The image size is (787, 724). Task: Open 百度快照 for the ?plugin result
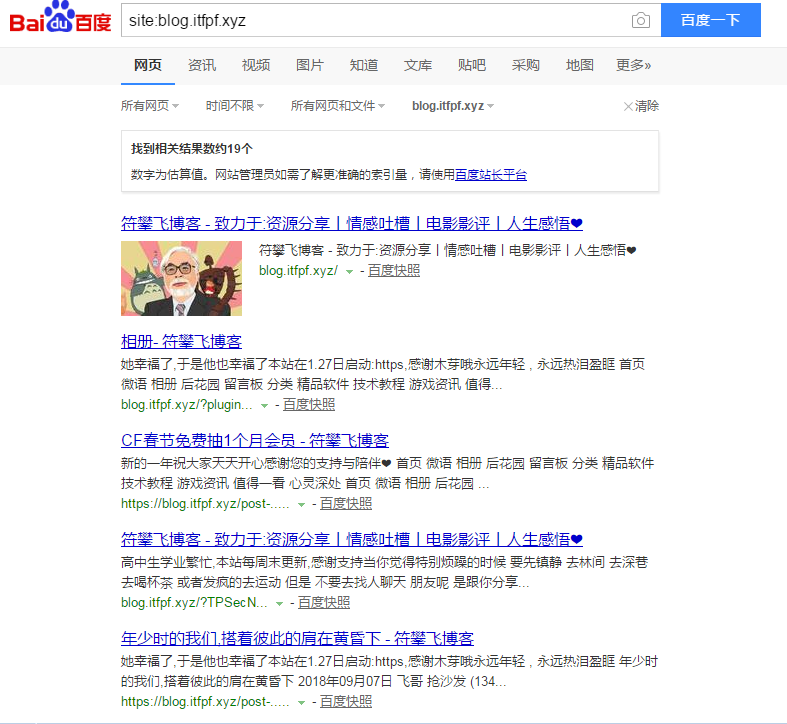tap(309, 405)
